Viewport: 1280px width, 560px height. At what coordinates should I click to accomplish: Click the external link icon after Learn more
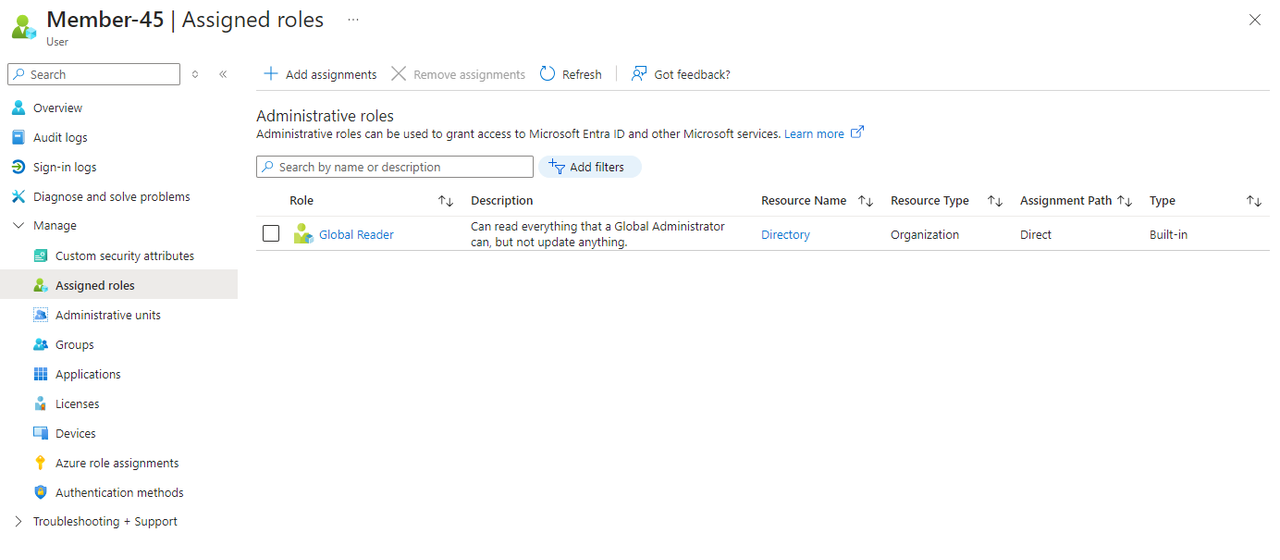coord(857,133)
